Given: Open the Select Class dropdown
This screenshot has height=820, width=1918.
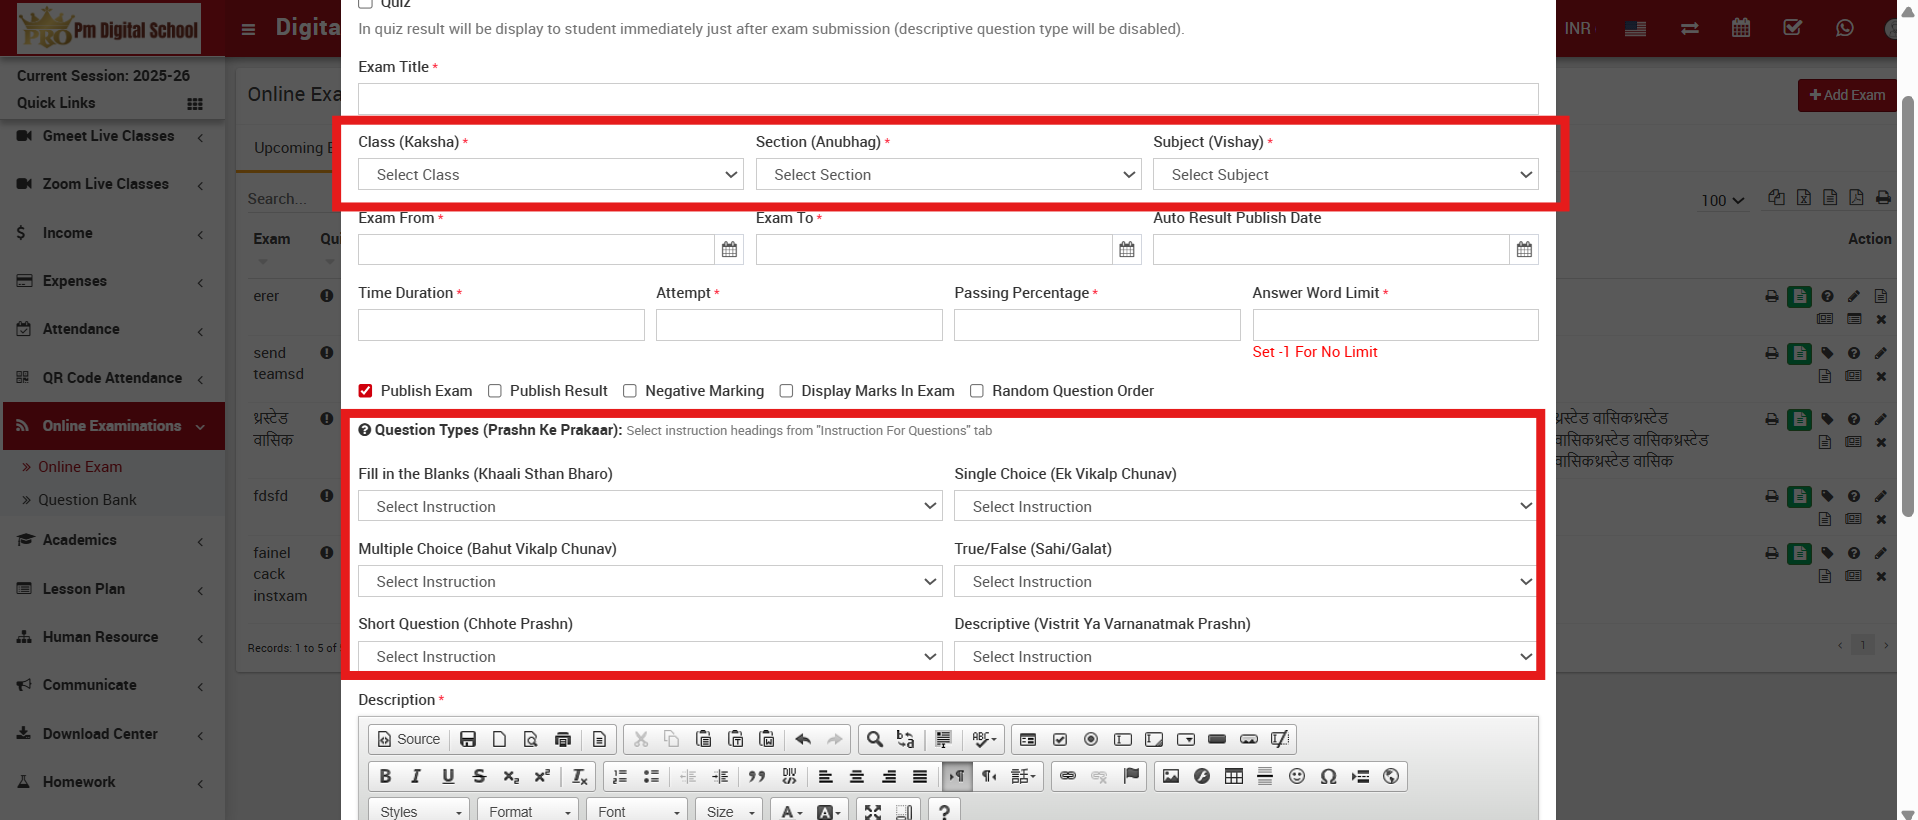Looking at the screenshot, I should (550, 175).
